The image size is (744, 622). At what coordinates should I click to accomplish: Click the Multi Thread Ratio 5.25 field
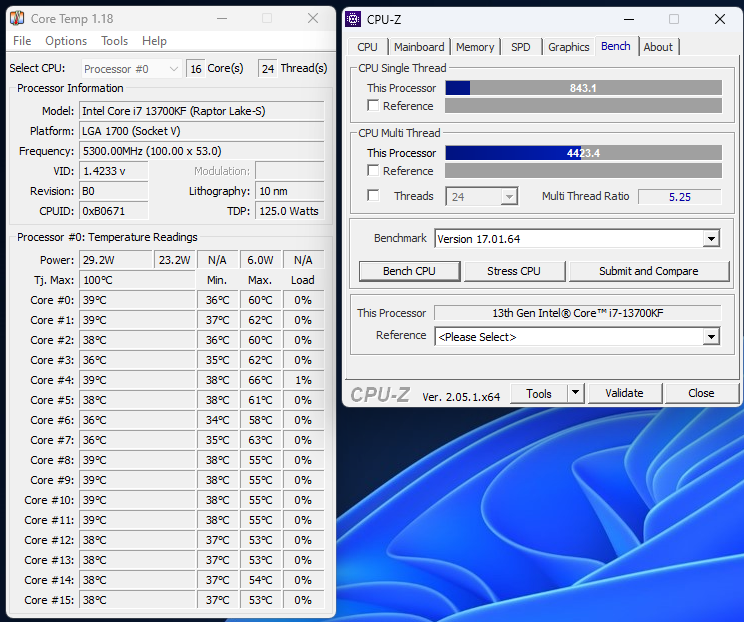(679, 196)
